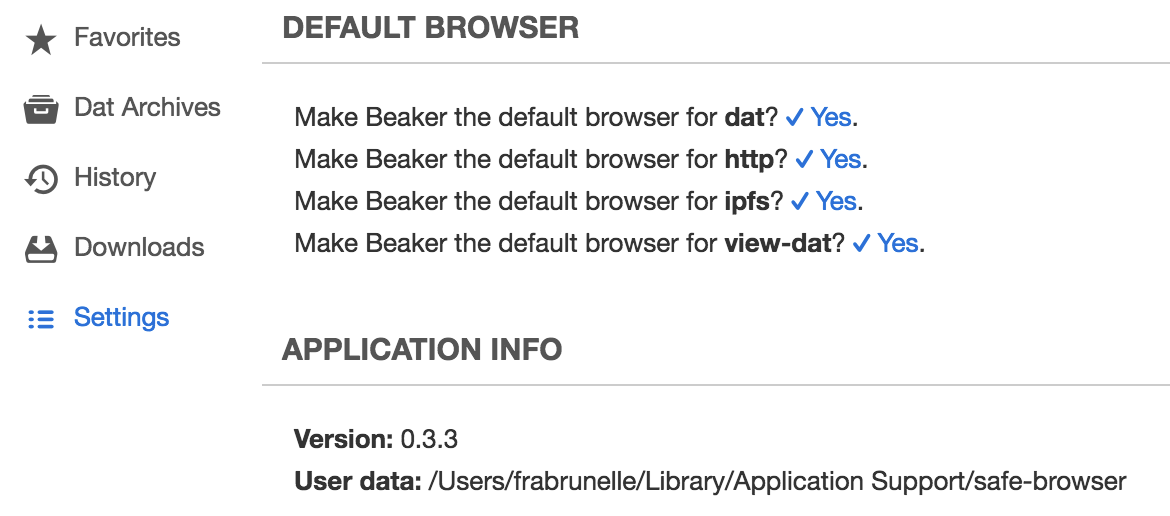Toggle the default browser Yes for view-dat

click(897, 243)
